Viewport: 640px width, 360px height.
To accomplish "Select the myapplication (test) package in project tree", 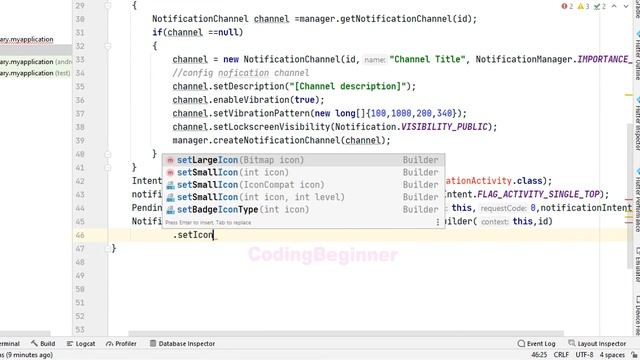I will click(36, 73).
